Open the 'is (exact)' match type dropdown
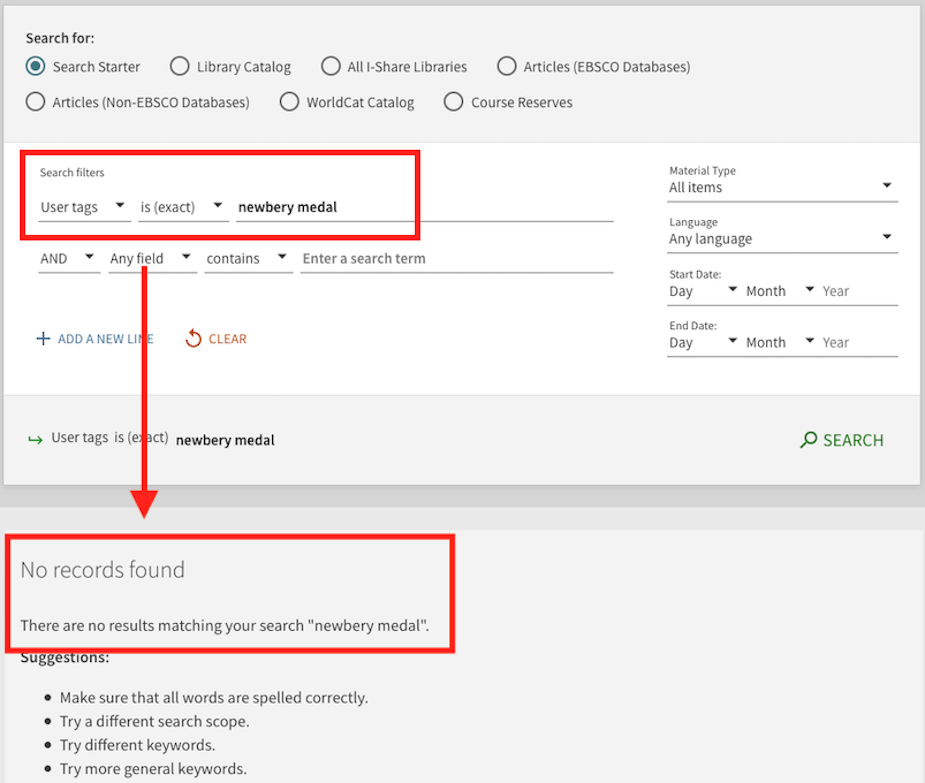This screenshot has height=783, width=925. 182,207
